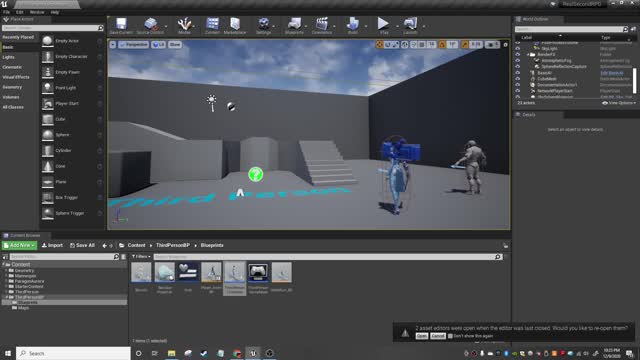
Task: Open the Source Control toolbar icon
Action: 150,26
